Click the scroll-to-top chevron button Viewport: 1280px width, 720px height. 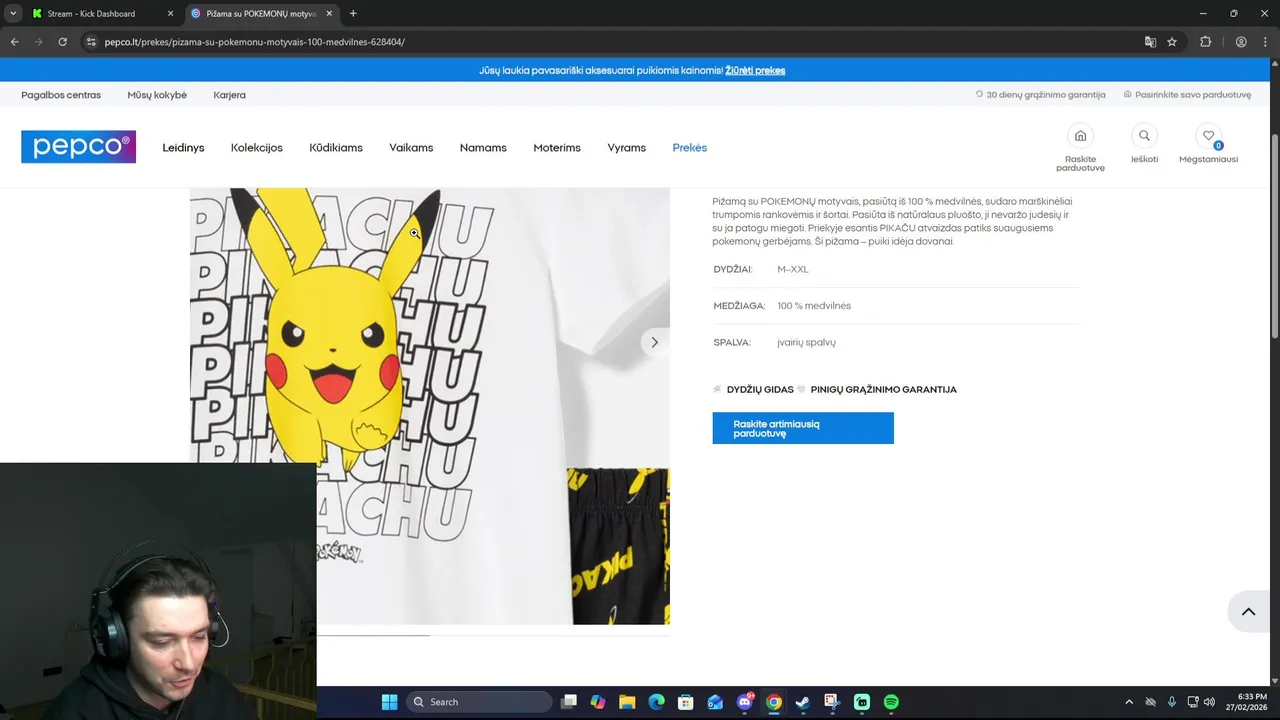point(1248,612)
